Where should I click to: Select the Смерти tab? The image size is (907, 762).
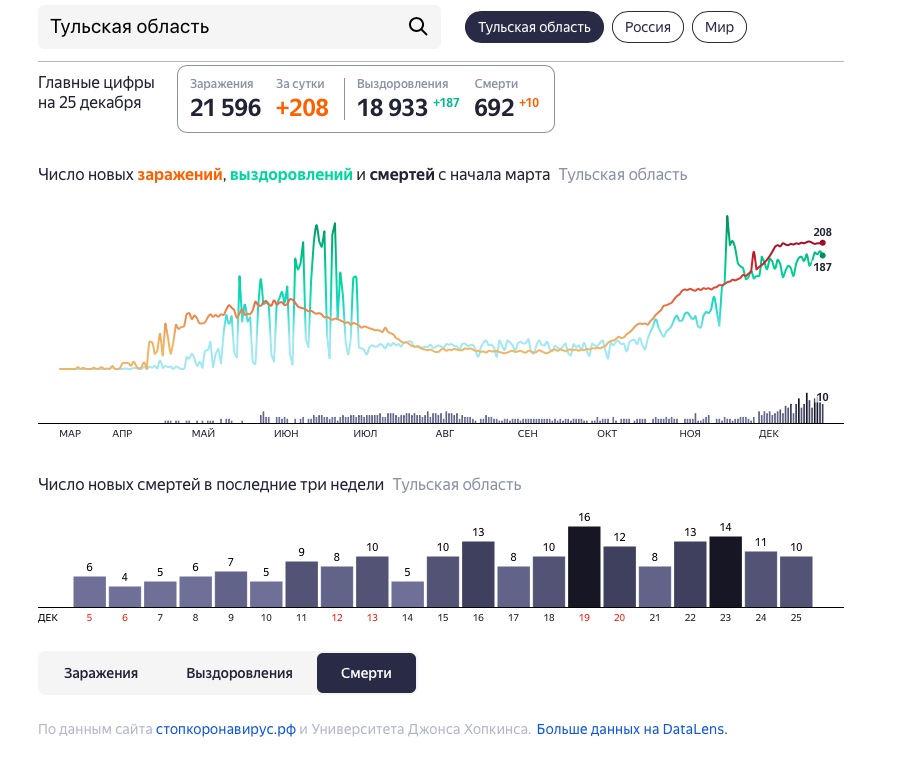tap(366, 673)
